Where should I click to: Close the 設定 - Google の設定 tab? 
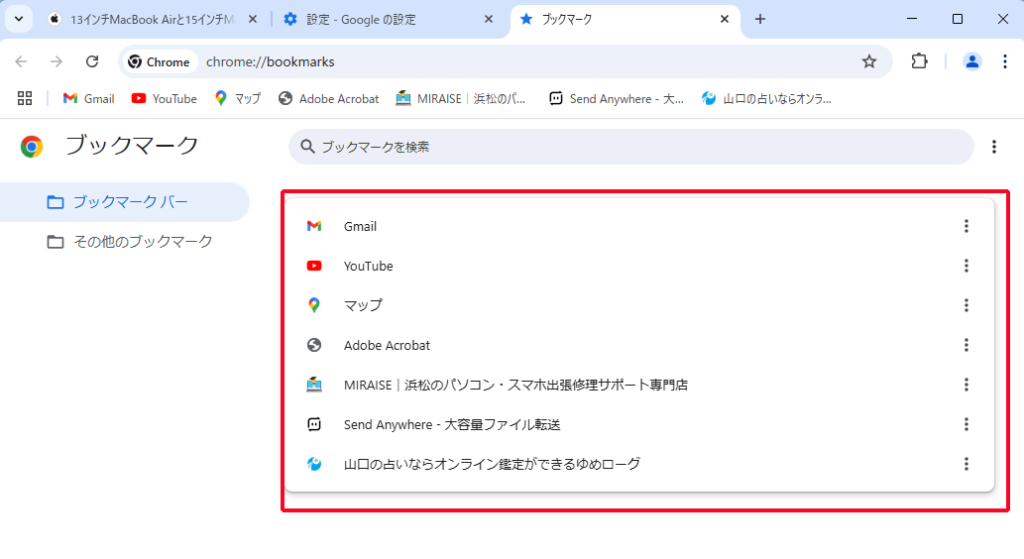(x=488, y=20)
